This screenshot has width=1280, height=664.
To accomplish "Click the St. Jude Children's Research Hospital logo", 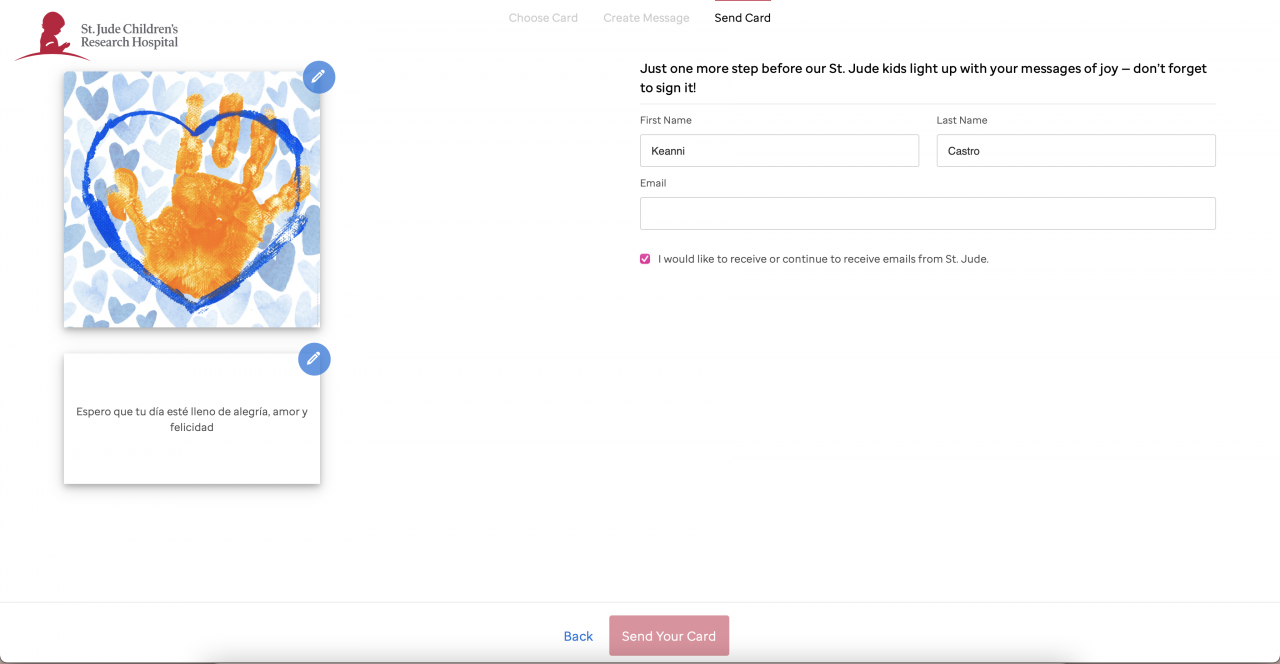I will coord(98,37).
